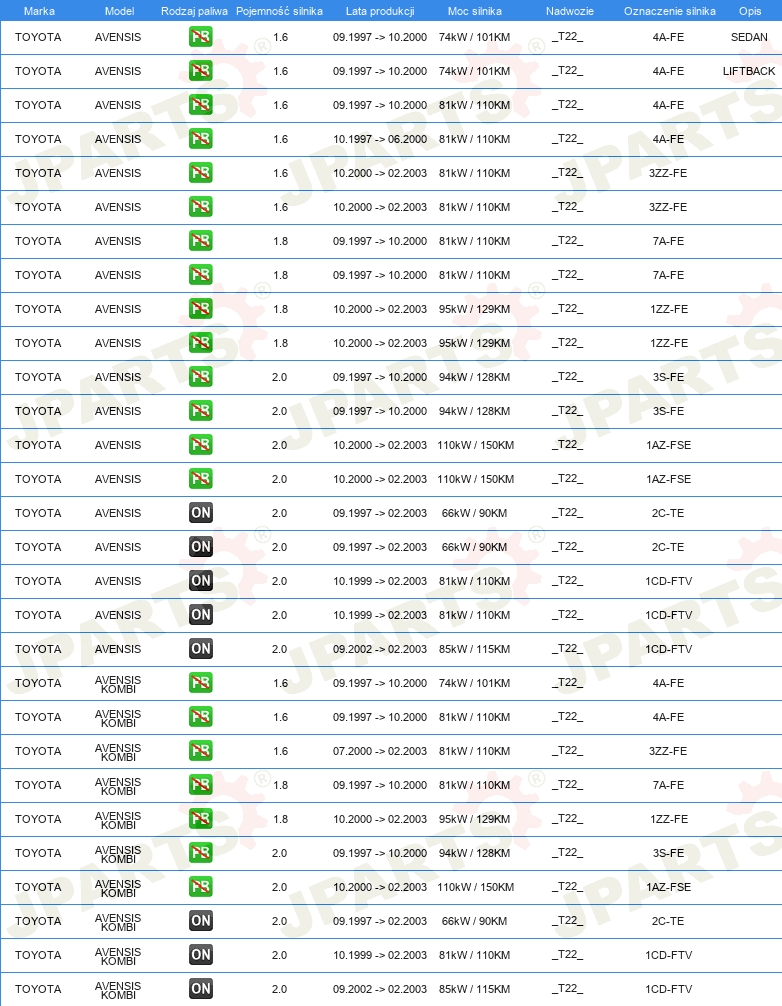
Task: Click 74kW / 101KM in the SEDAN row
Action: (x=475, y=37)
